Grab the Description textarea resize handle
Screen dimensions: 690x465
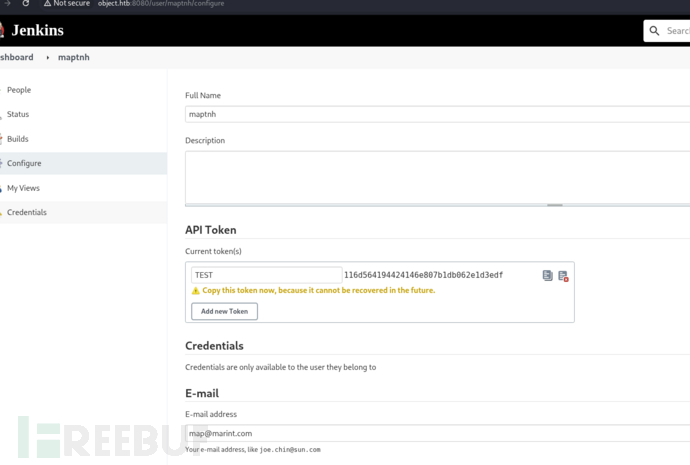[x=554, y=205]
